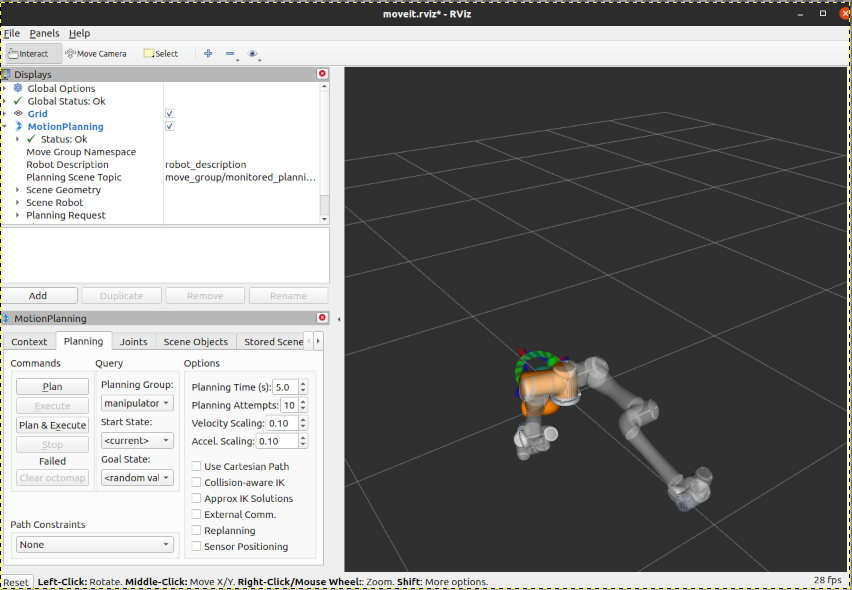Toggle External Comm. checkbox
The height and width of the screenshot is (590, 852).
tap(196, 514)
